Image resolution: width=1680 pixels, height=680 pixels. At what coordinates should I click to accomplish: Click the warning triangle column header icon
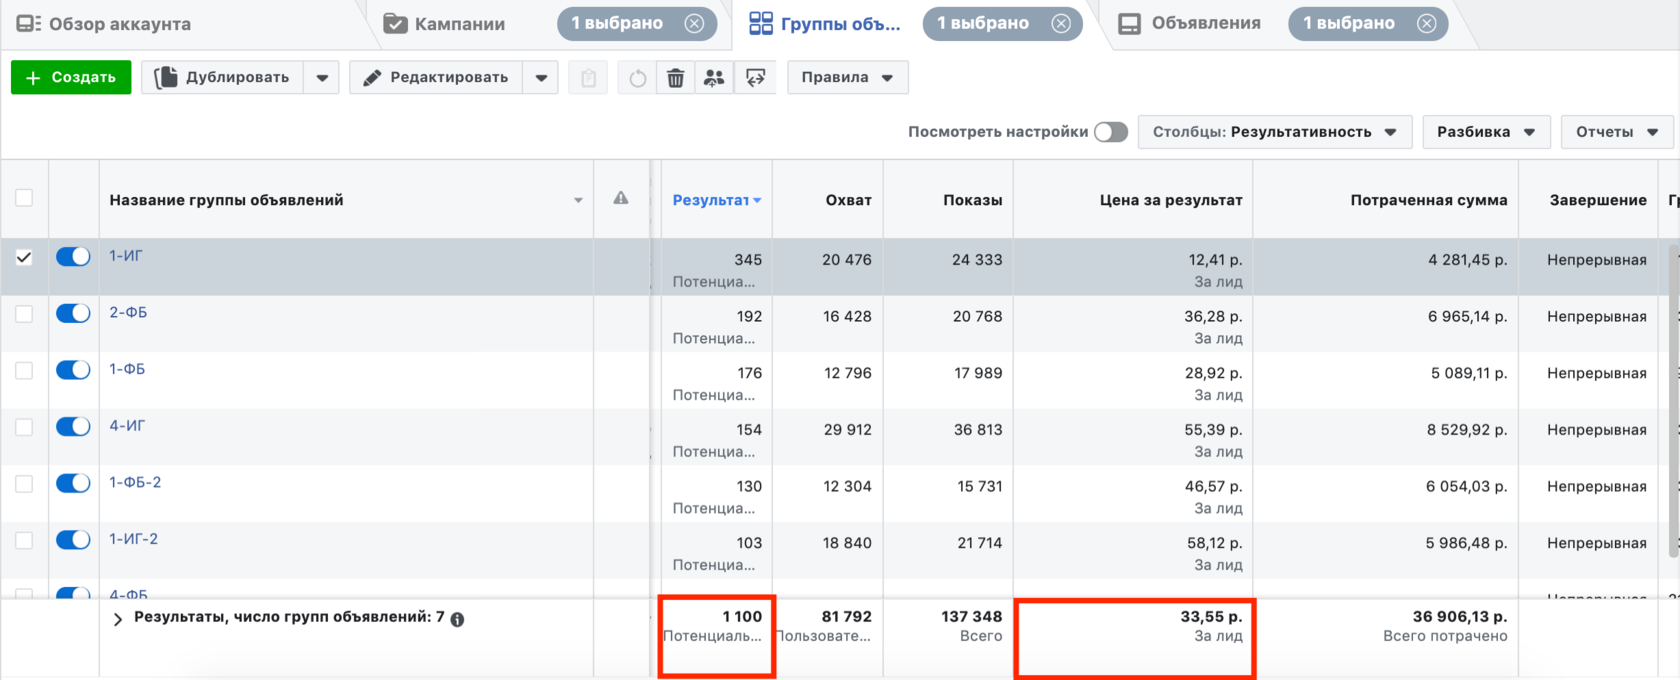[x=621, y=198]
